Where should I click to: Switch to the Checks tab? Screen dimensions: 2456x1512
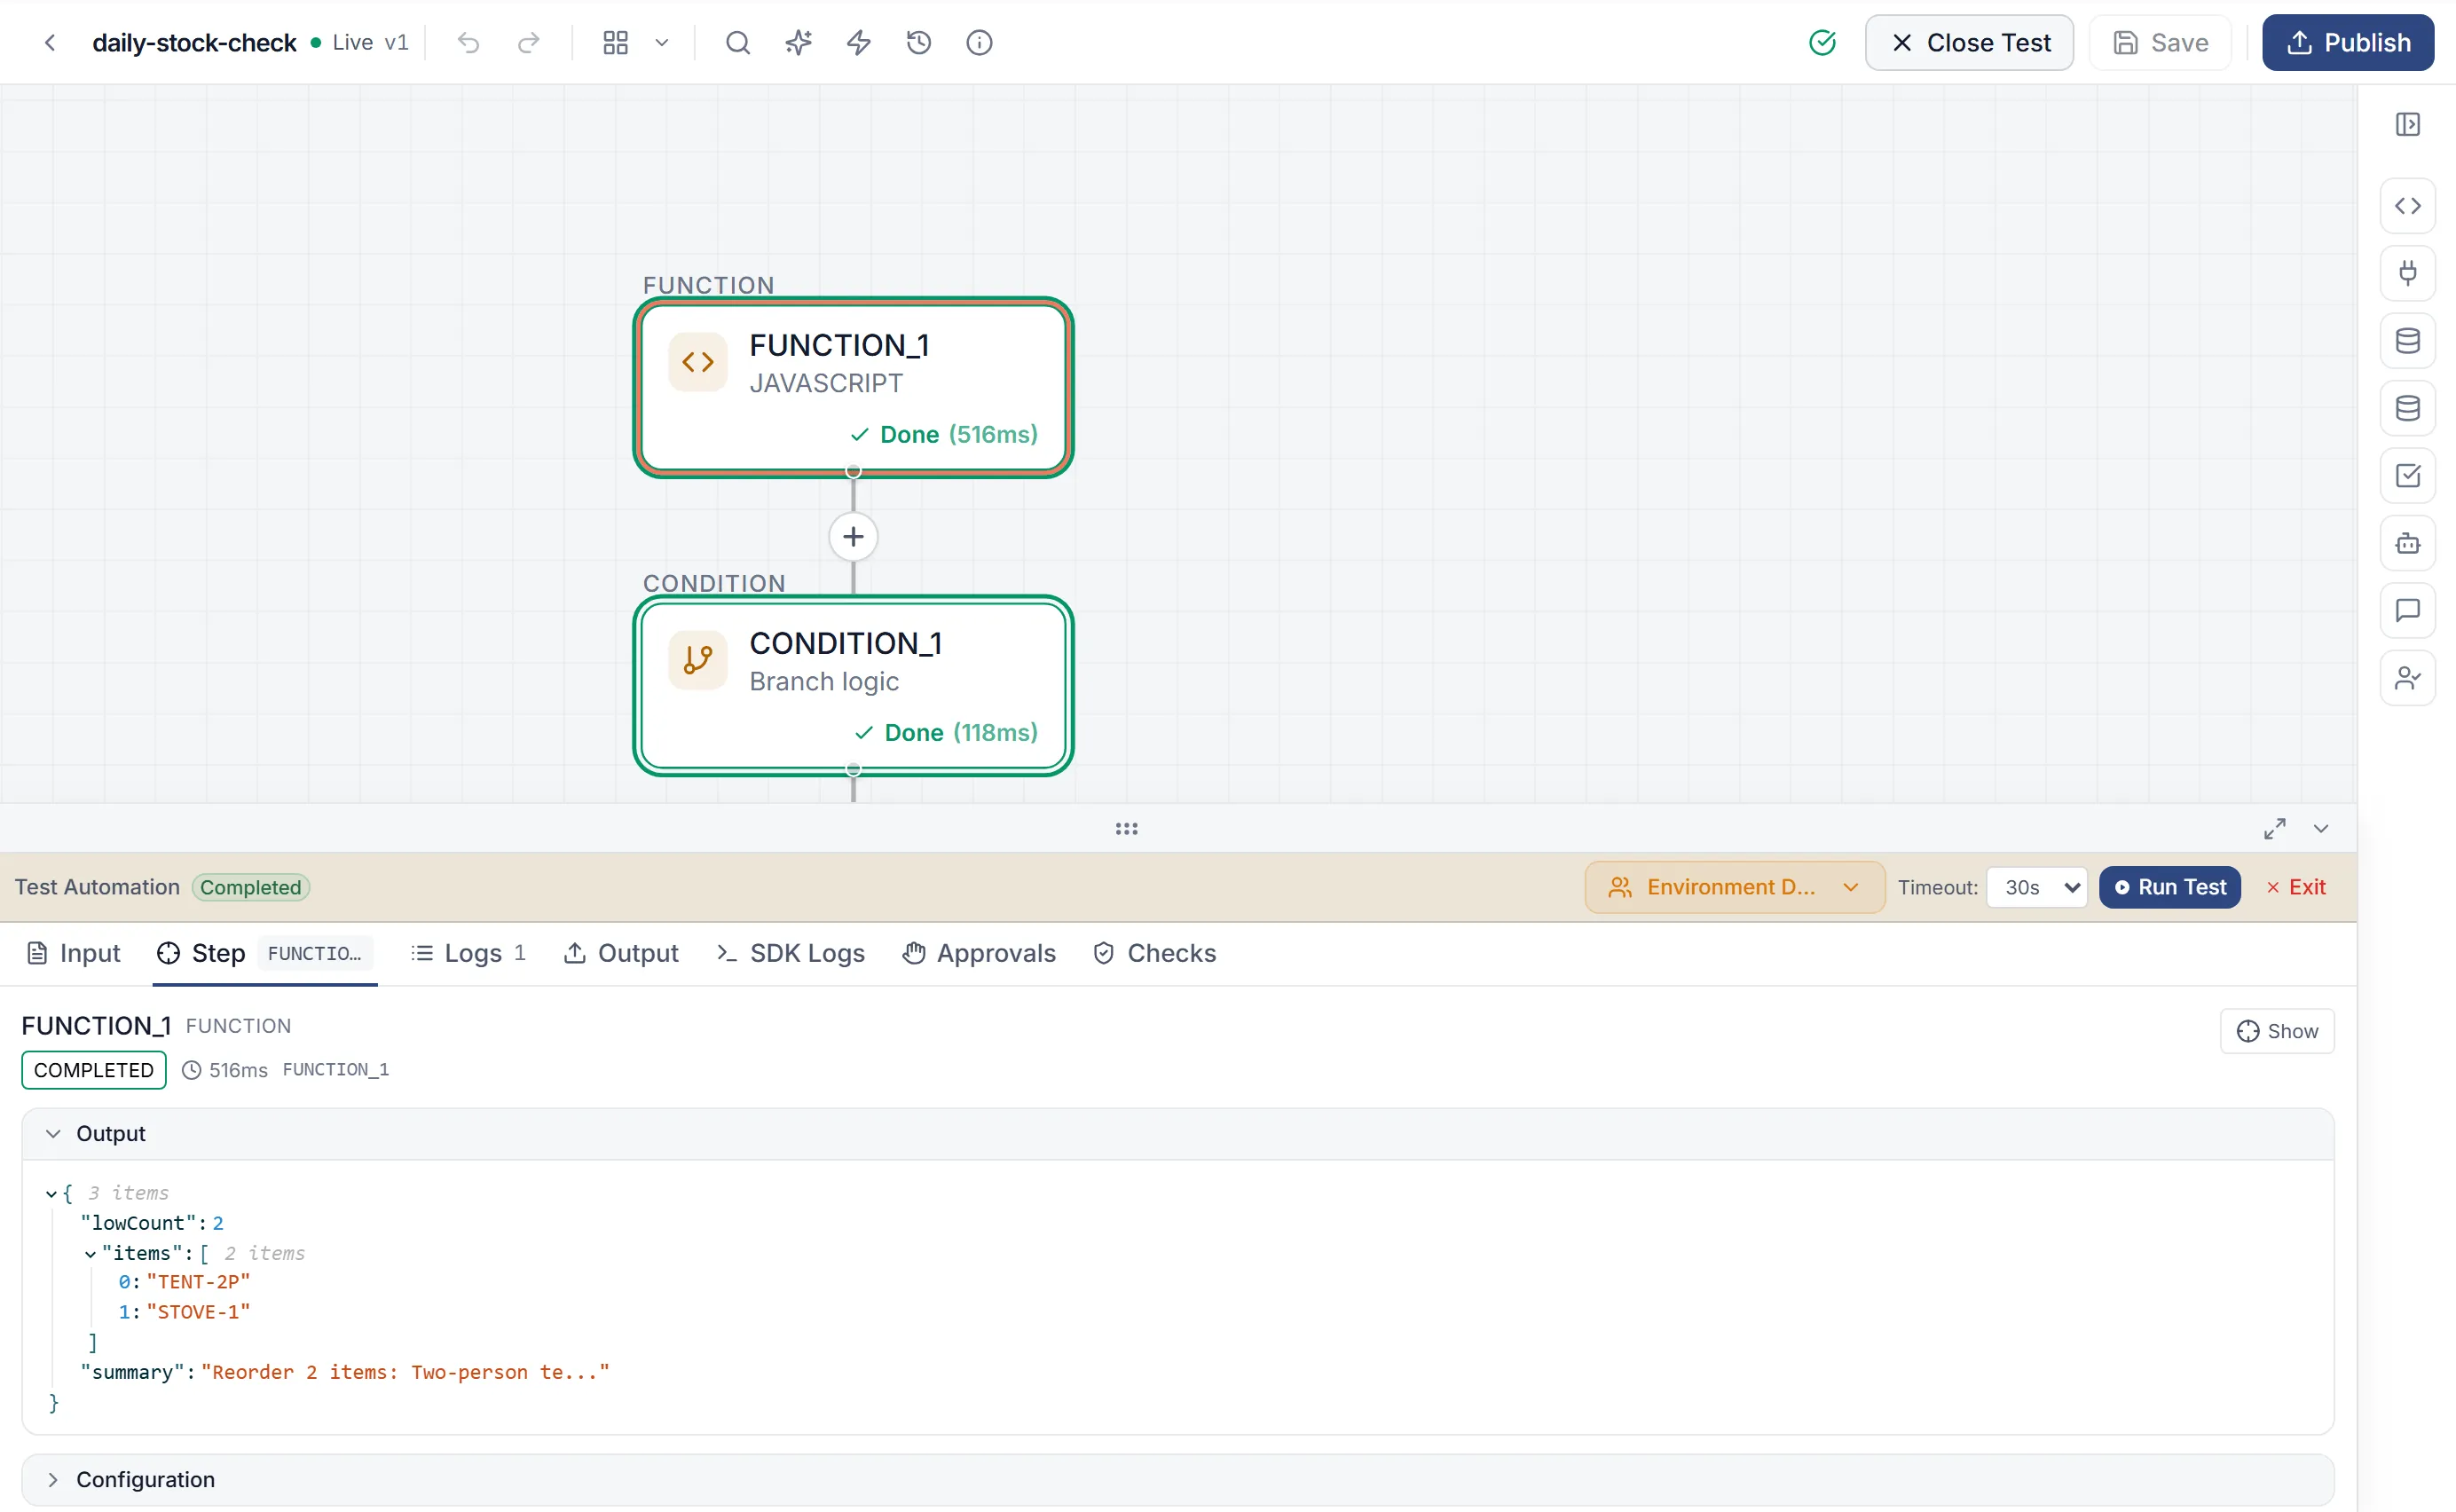click(1154, 953)
